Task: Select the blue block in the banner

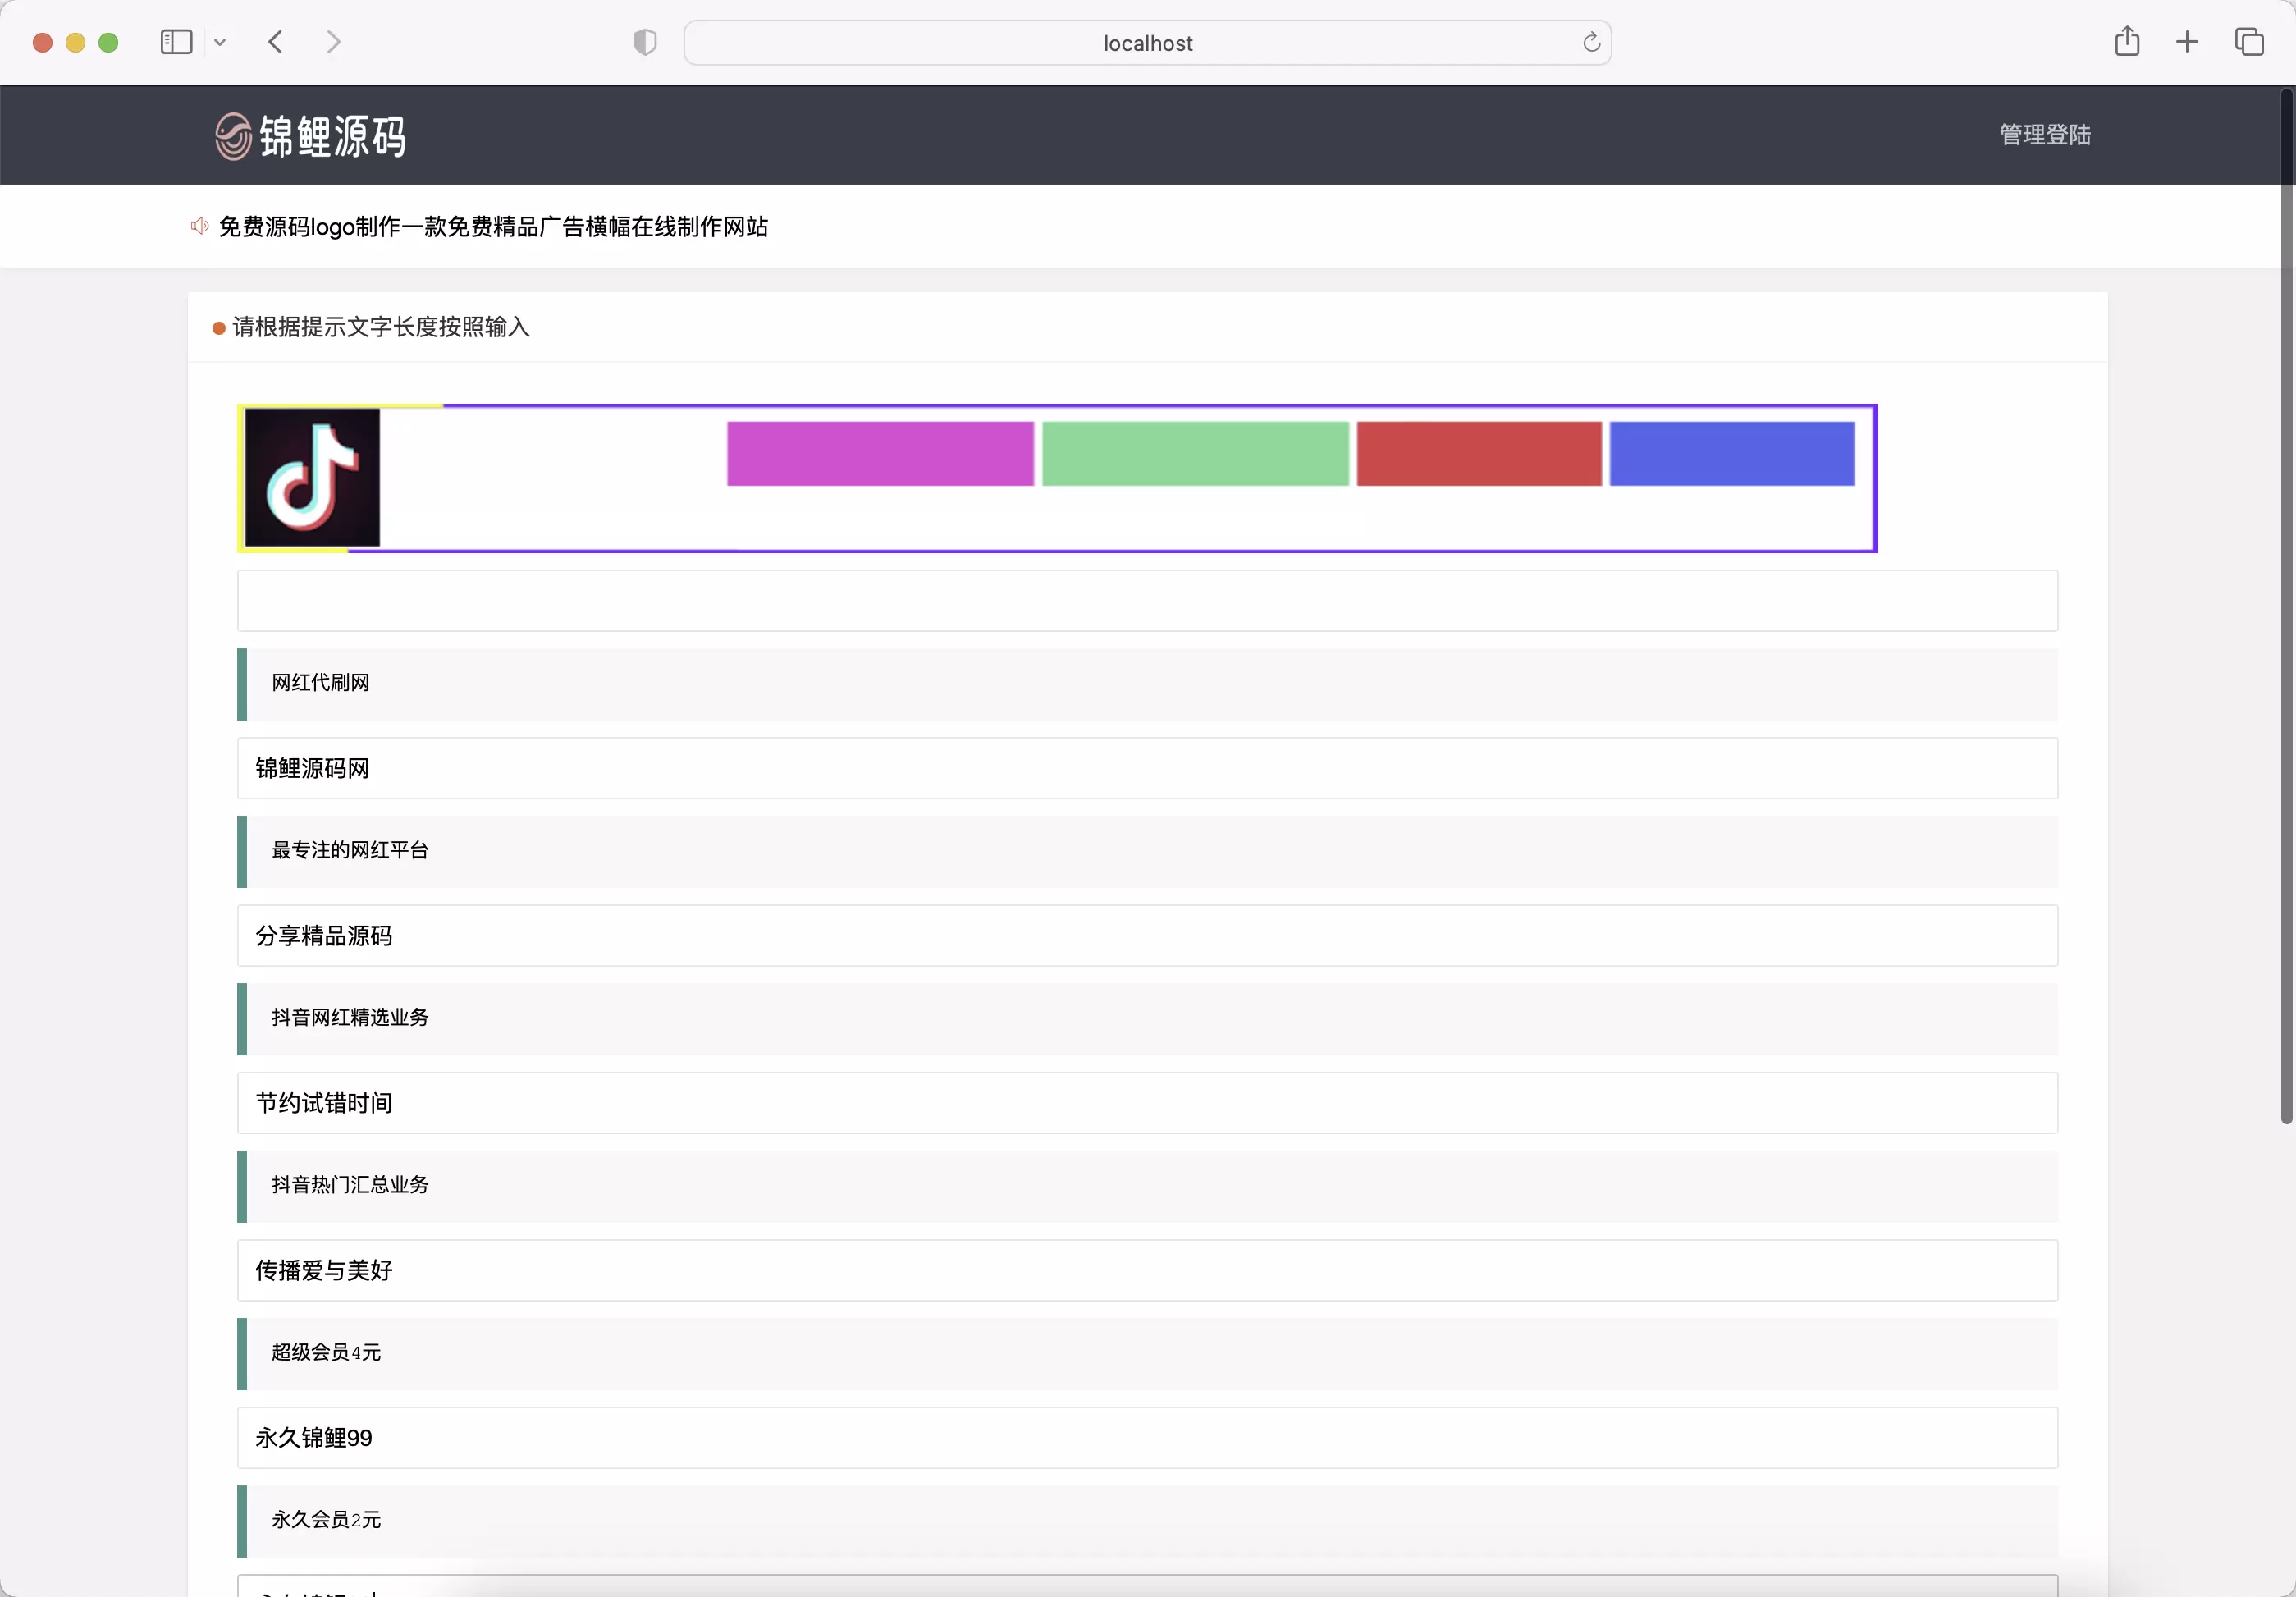Action: click(1732, 454)
